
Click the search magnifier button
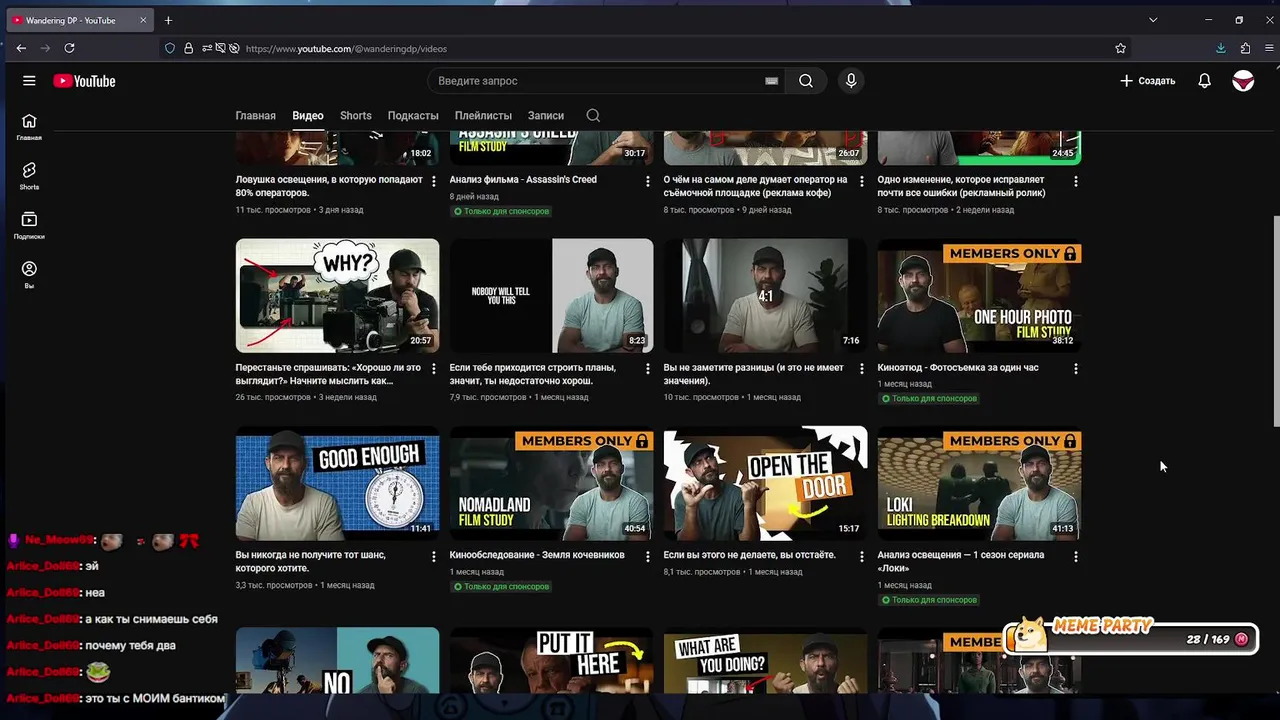pos(806,81)
